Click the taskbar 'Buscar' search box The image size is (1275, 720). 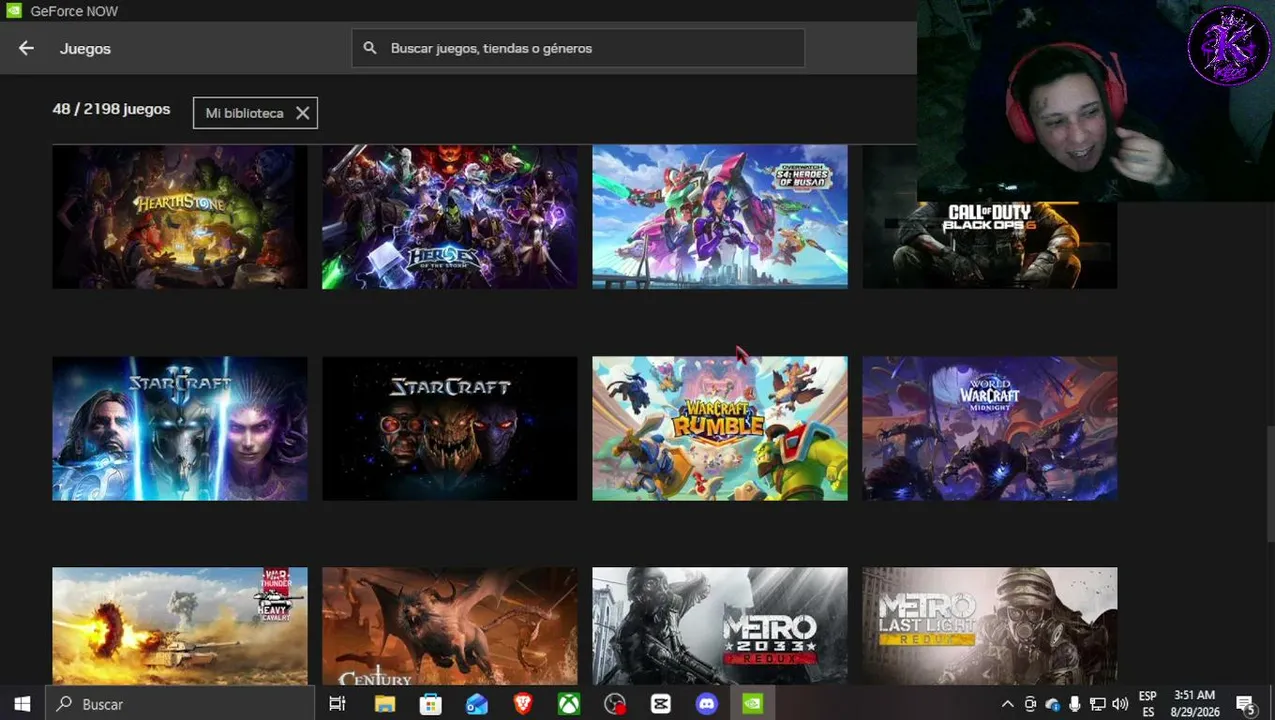[x=181, y=704]
